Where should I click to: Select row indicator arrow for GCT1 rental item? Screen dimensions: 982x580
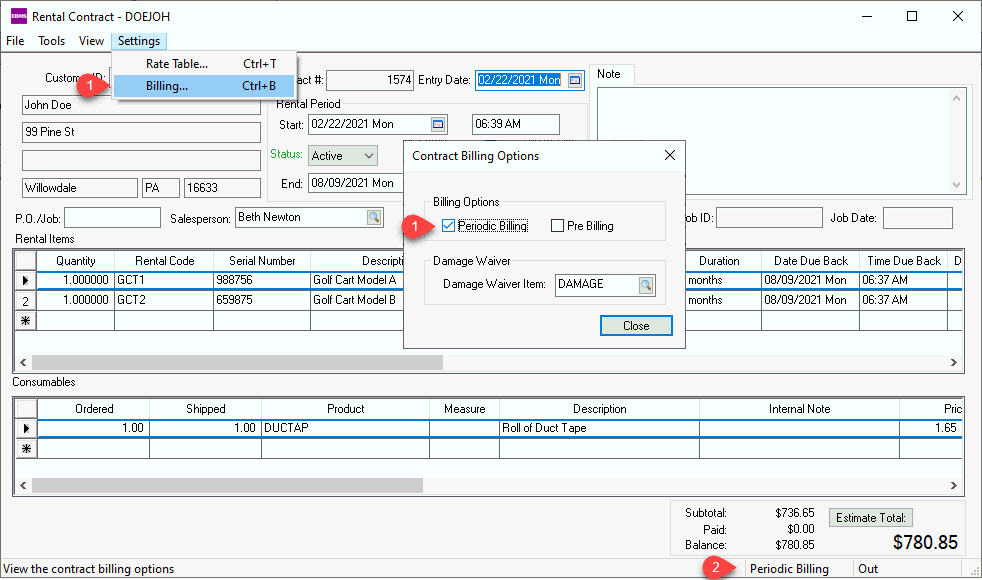(x=25, y=280)
